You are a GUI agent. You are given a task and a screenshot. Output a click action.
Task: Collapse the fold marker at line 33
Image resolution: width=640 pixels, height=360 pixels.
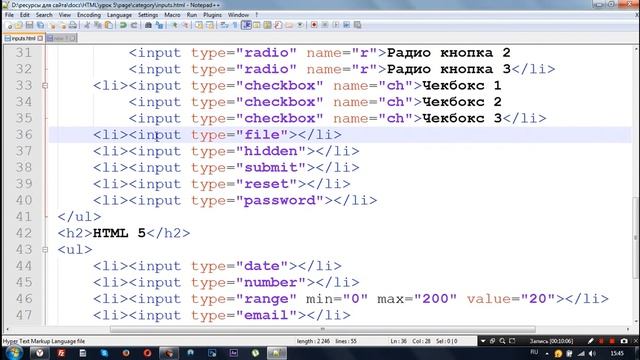click(x=45, y=86)
